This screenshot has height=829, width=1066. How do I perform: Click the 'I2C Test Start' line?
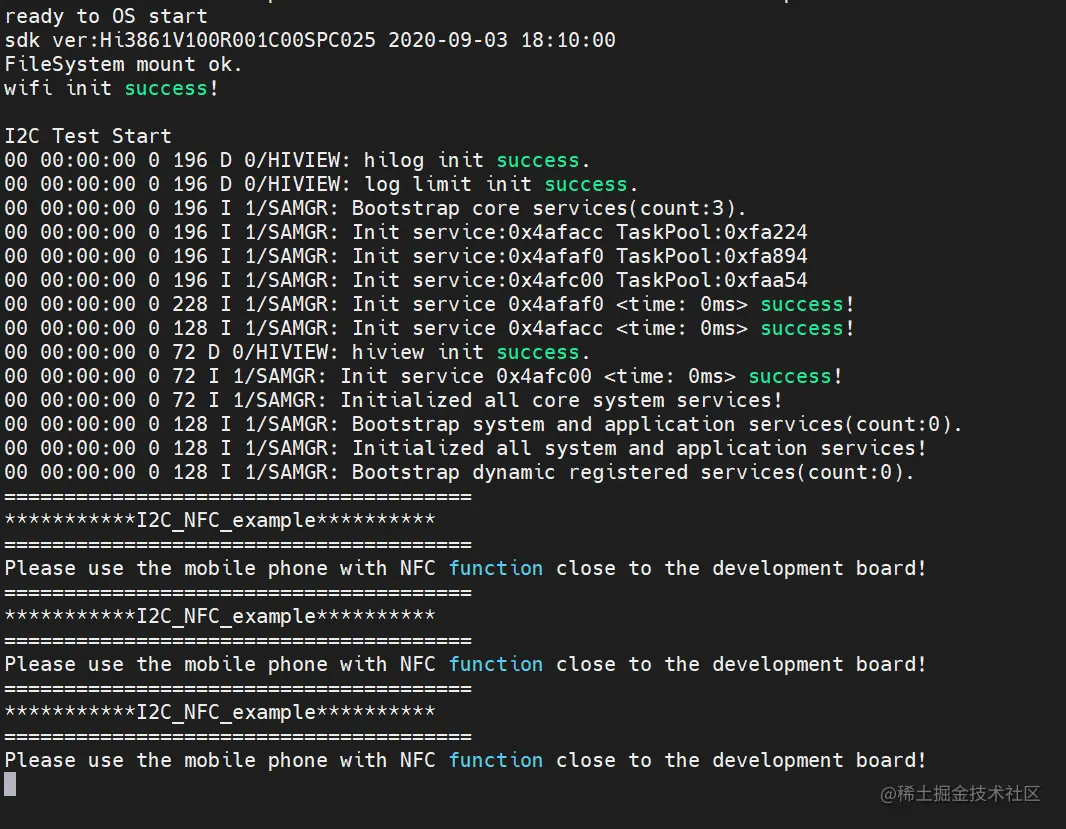tap(88, 136)
